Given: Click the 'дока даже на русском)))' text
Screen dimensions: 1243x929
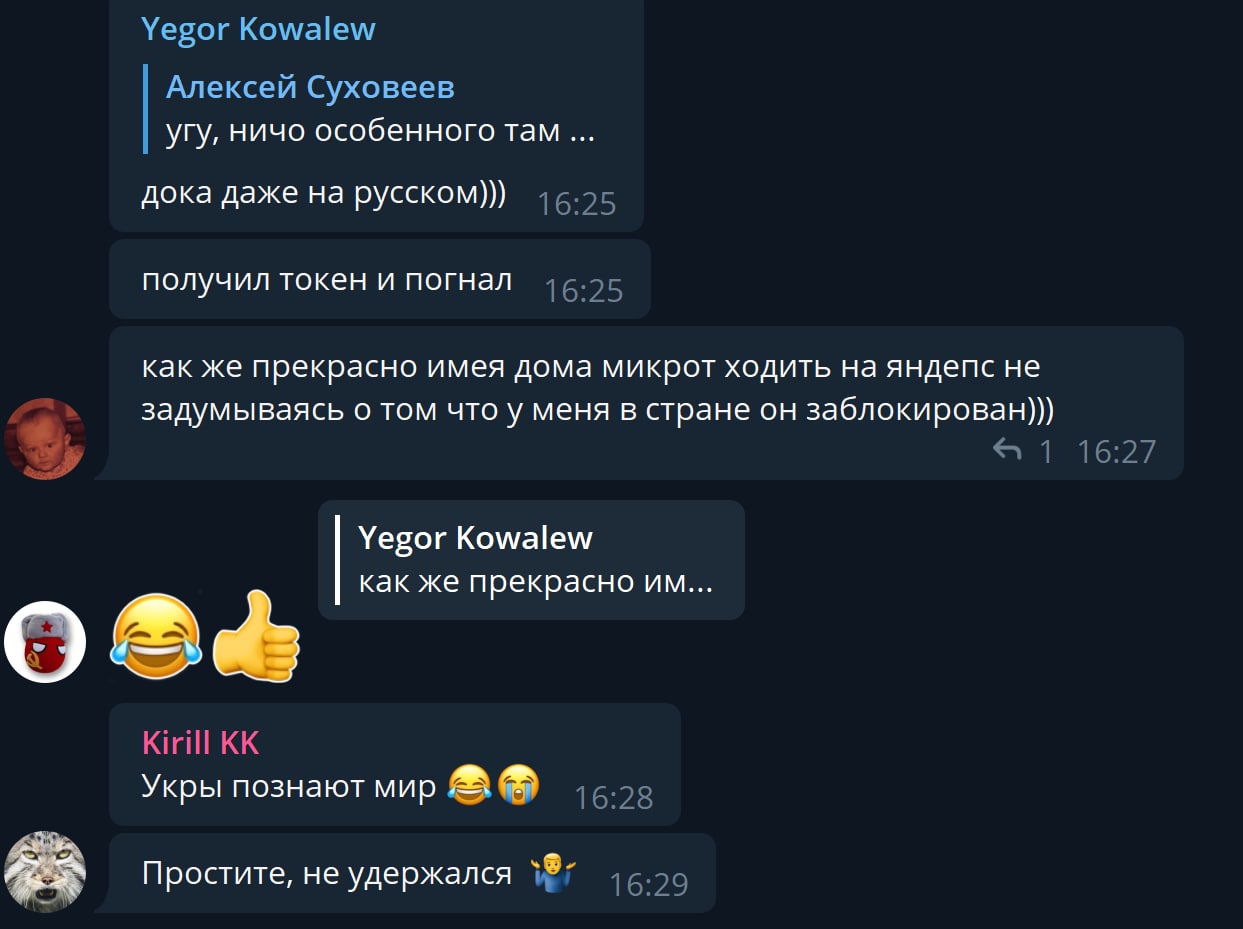Looking at the screenshot, I should pyautogui.click(x=324, y=192).
